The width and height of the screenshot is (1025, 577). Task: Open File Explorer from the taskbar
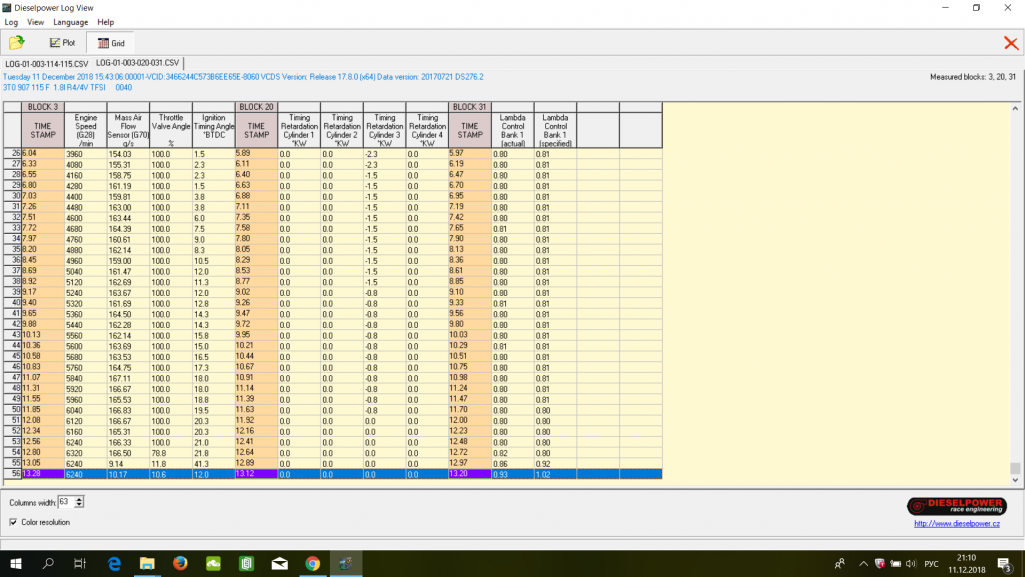point(147,564)
